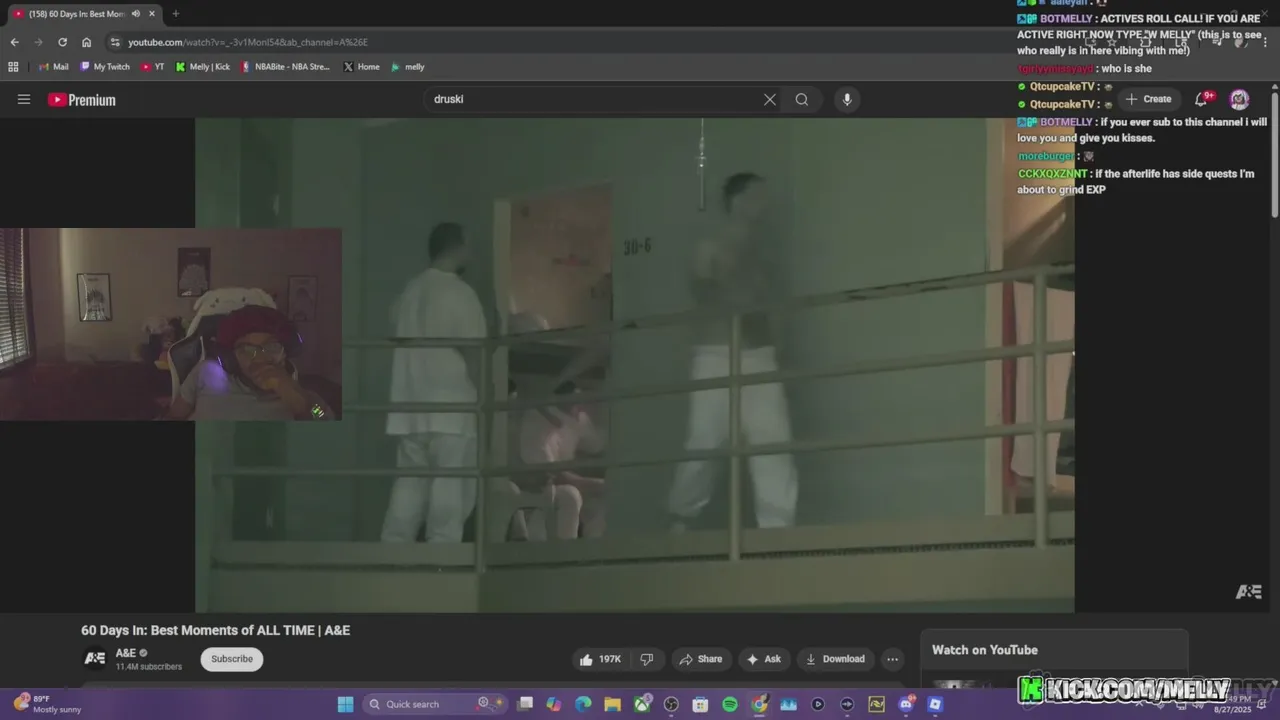Open Task View from the taskbar
Viewport: 1280px width, 720px height.
pos(525,704)
